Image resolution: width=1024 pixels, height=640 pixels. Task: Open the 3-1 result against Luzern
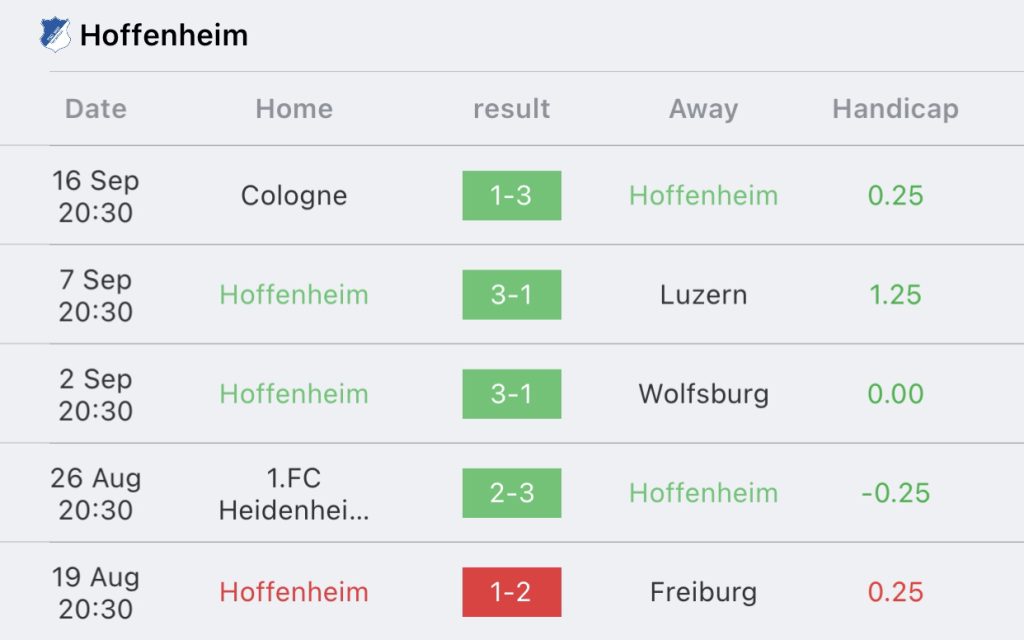(511, 295)
